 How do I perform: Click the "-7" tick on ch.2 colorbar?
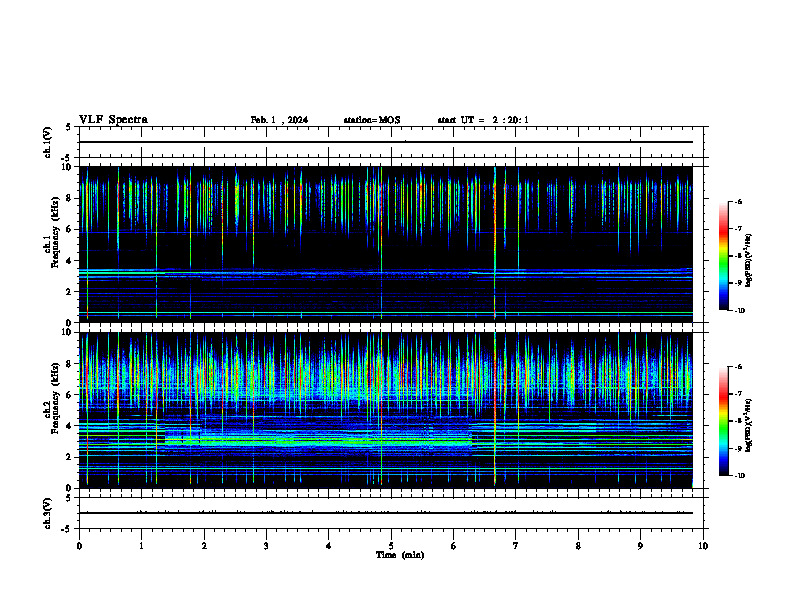[x=738, y=394]
